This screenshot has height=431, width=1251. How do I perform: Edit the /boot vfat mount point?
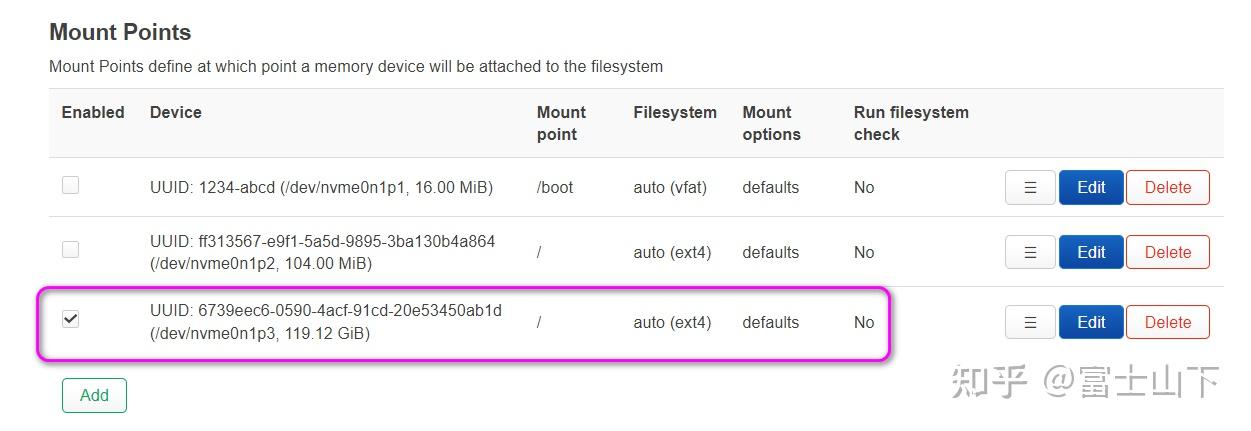coord(1091,187)
